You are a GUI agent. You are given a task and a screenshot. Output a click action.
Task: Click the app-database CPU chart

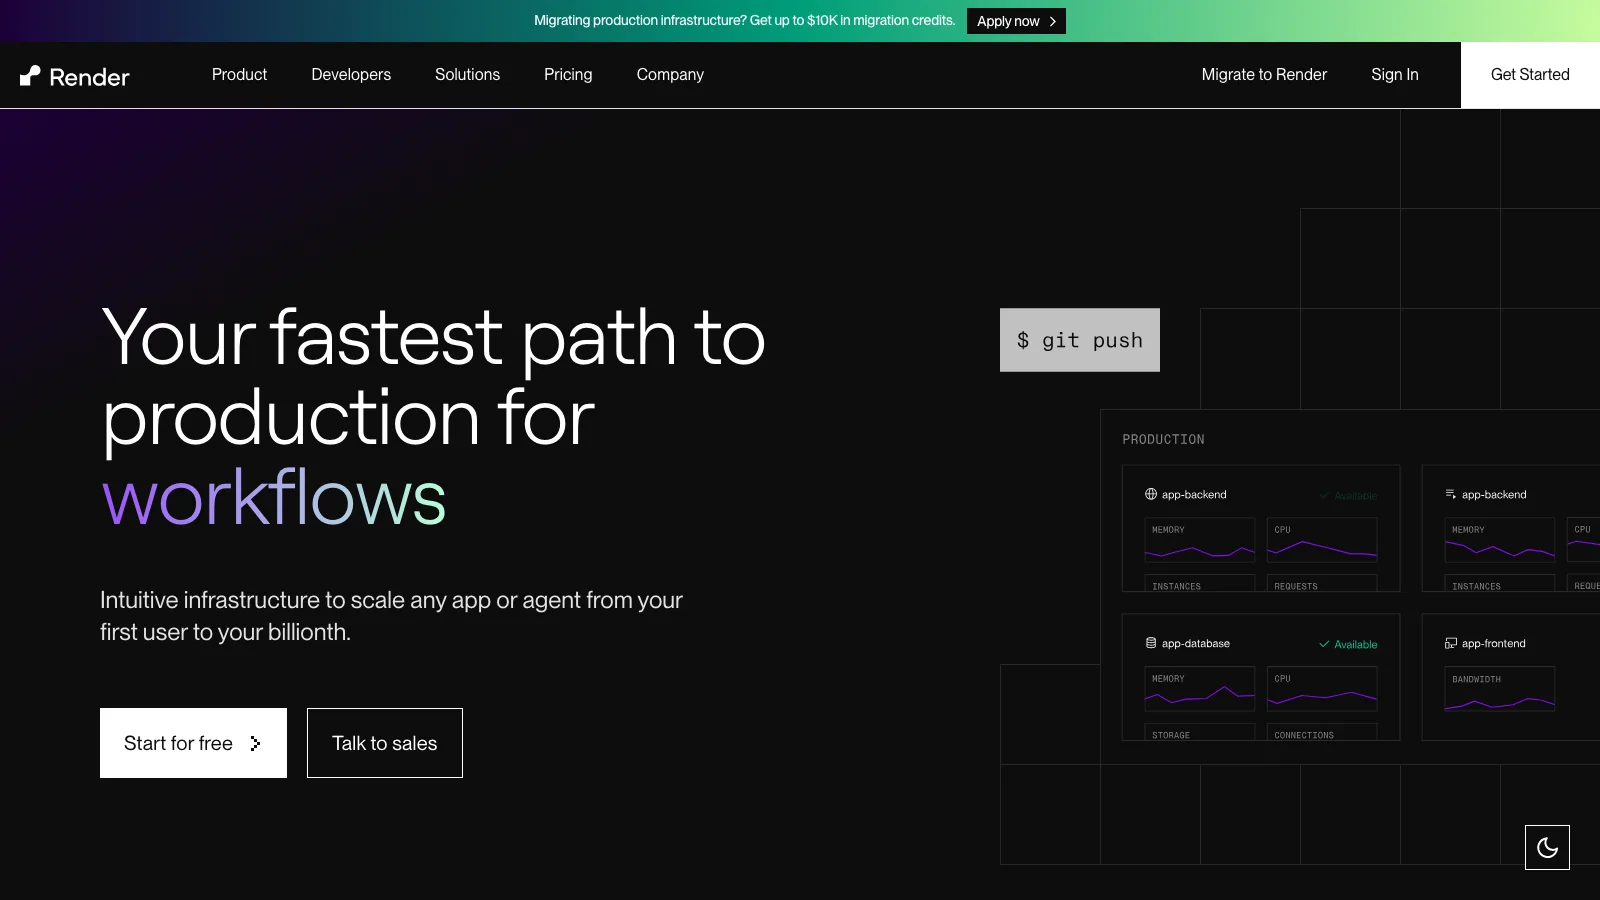coord(1322,689)
